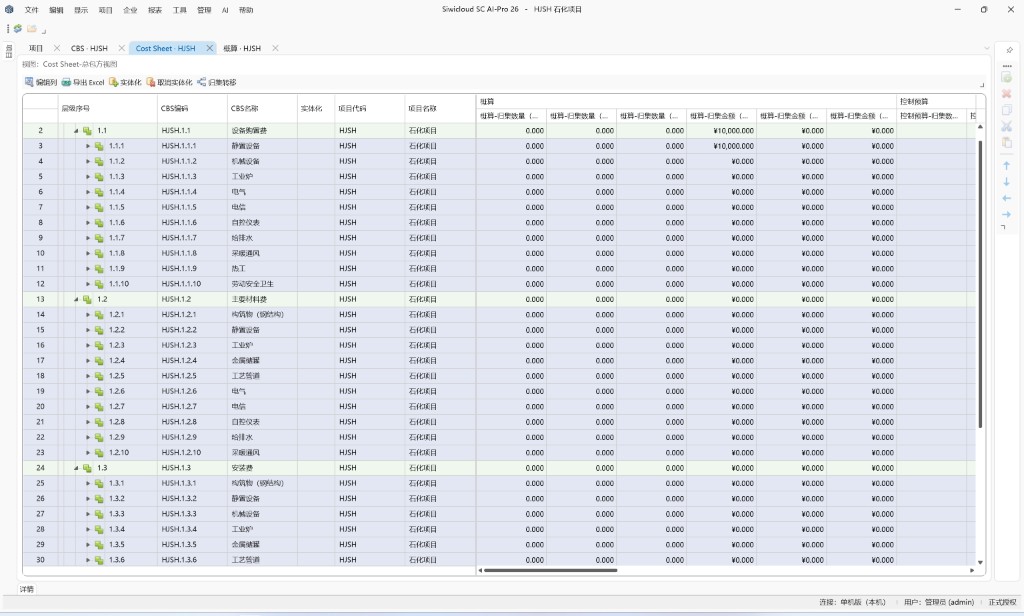Click the add new row icon in the right sidebar
Viewport: 1024px width, 616px height.
pos(1006,77)
